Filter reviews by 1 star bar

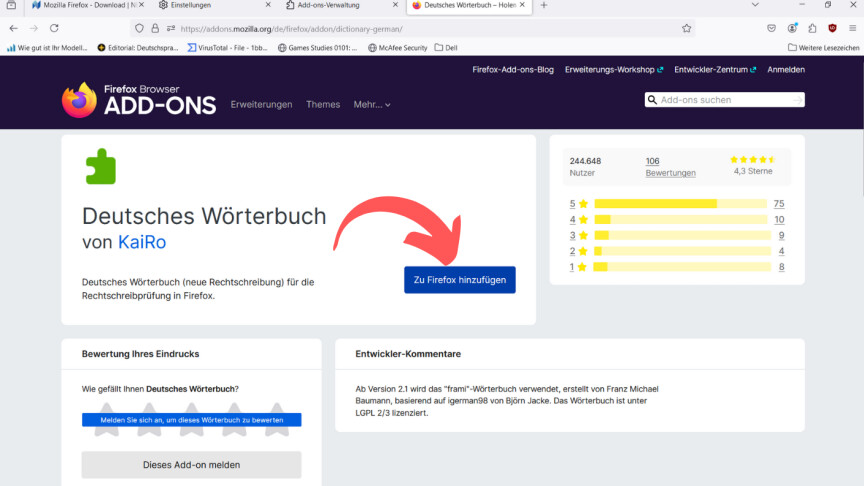[683, 267]
